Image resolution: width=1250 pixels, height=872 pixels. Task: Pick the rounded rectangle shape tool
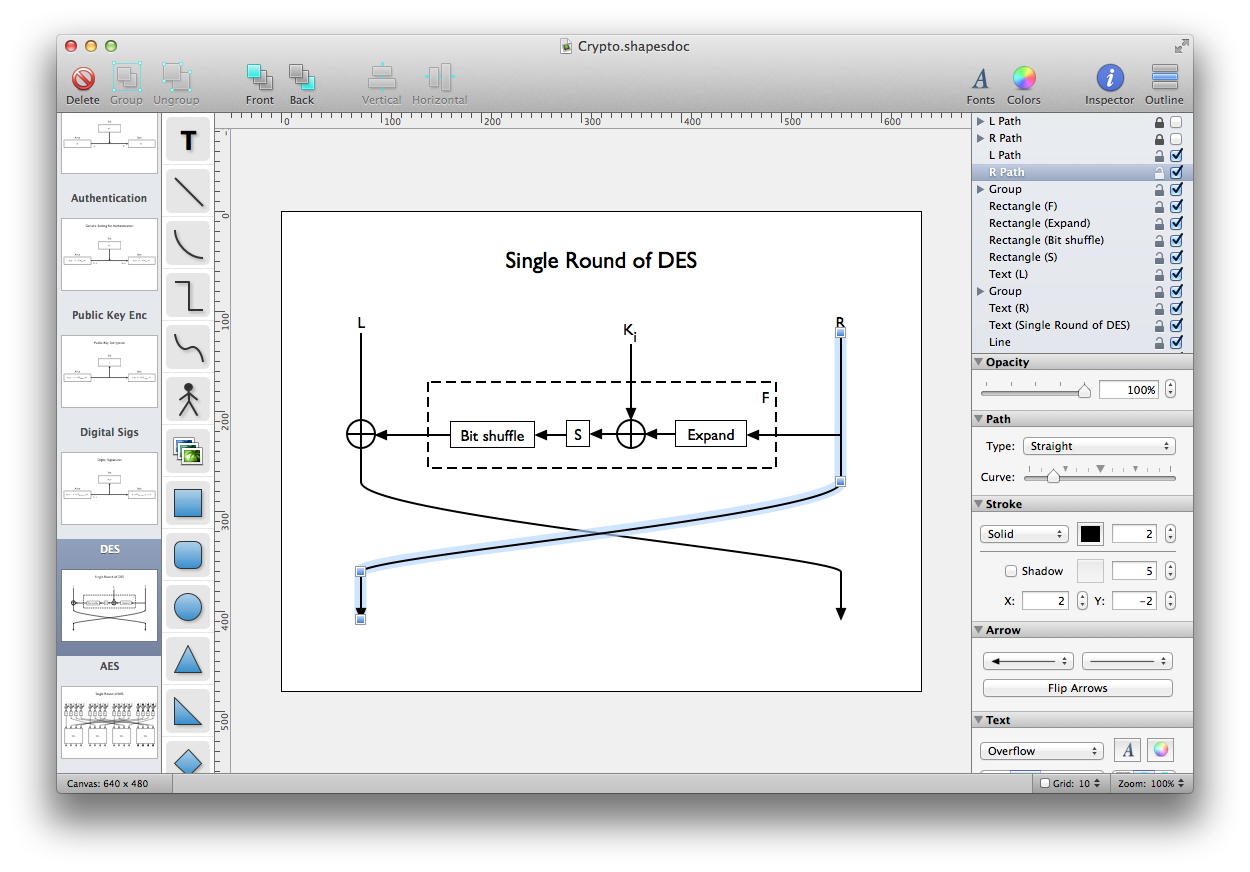tap(187, 554)
